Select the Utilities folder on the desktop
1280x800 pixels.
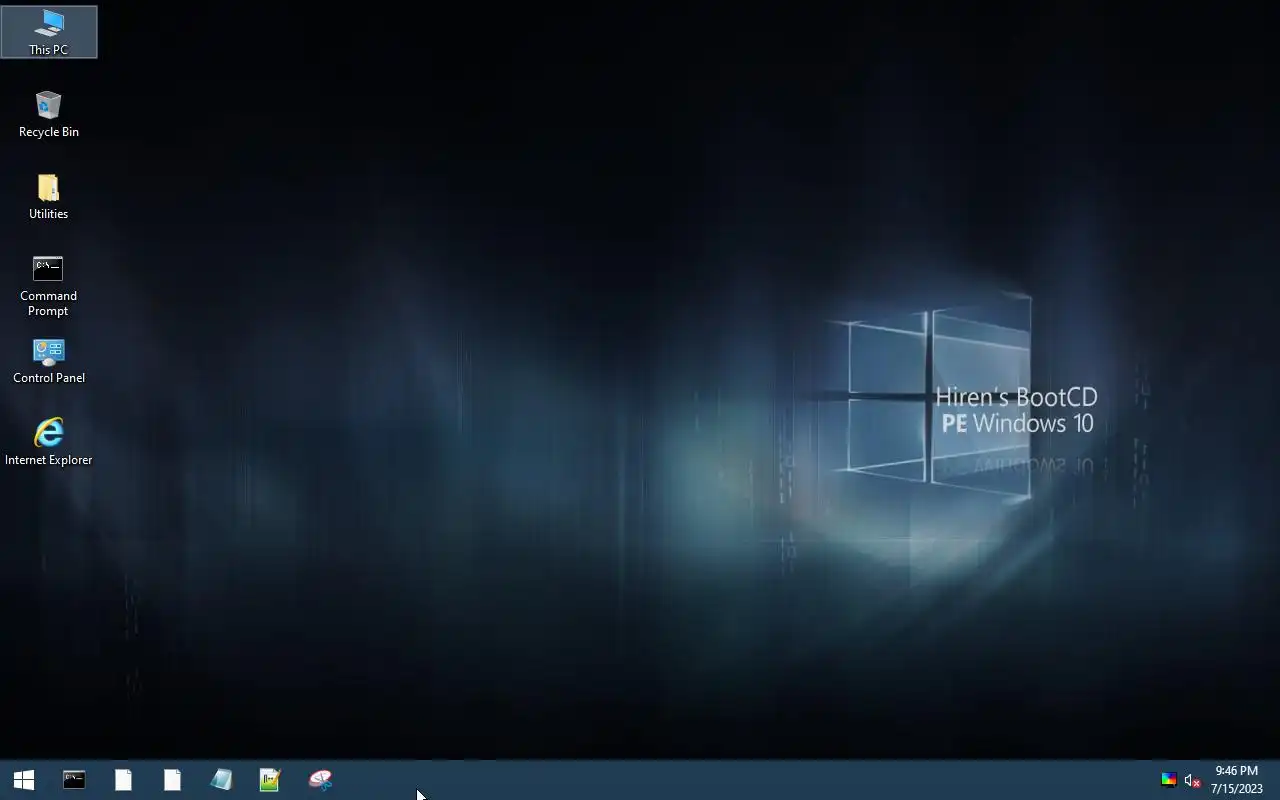point(48,196)
